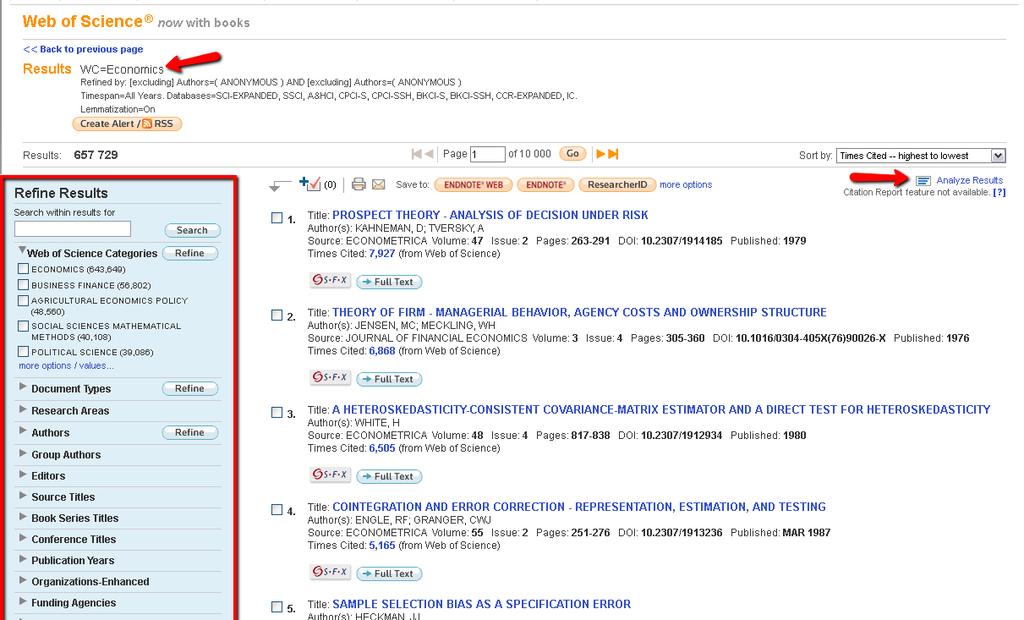The image size is (1024, 620).
Task: Add to marked list plus-check icon
Action: coord(310,184)
